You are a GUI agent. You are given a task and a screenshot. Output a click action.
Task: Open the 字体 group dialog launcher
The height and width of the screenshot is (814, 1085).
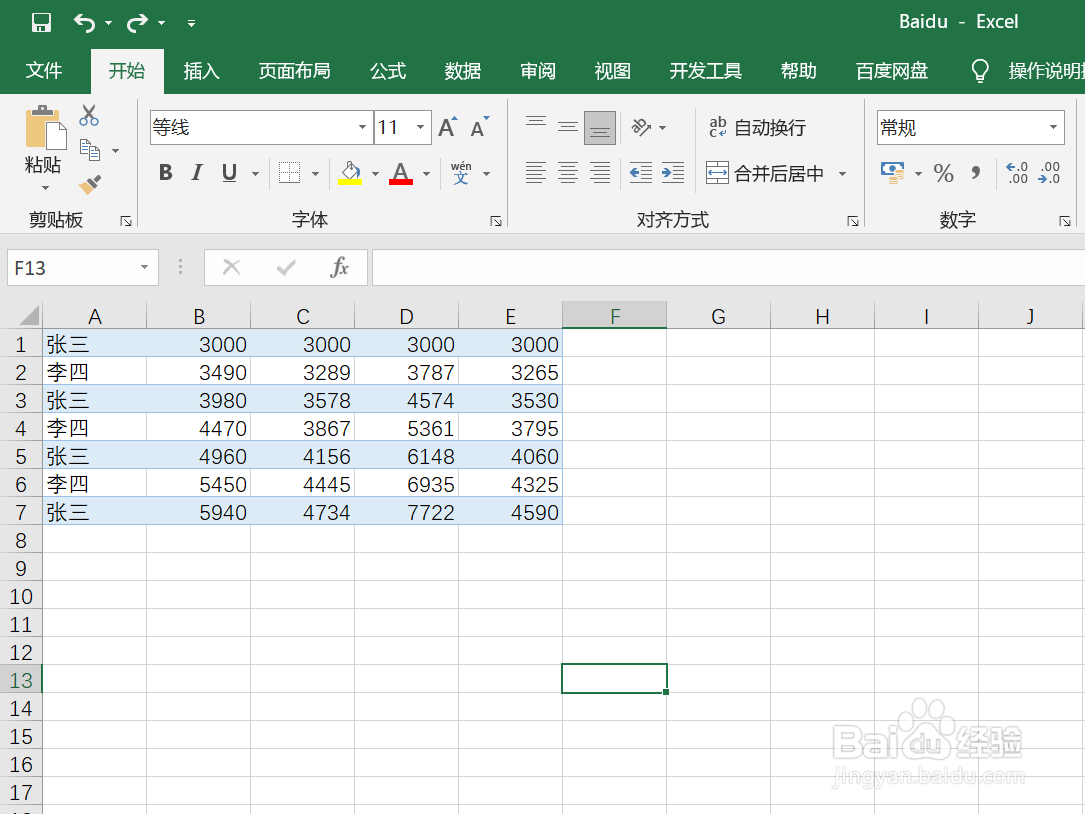(496, 219)
